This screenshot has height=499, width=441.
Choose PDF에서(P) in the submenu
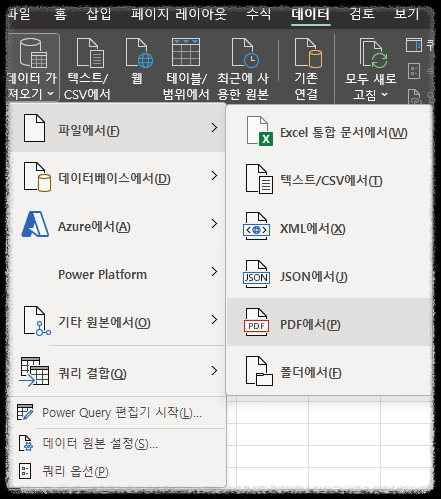(329, 322)
